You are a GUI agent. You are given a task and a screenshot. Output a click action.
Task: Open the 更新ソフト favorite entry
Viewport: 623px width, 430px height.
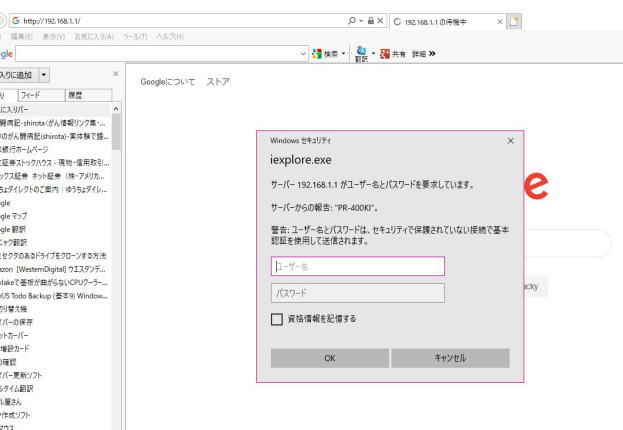pyautogui.click(x=21, y=375)
